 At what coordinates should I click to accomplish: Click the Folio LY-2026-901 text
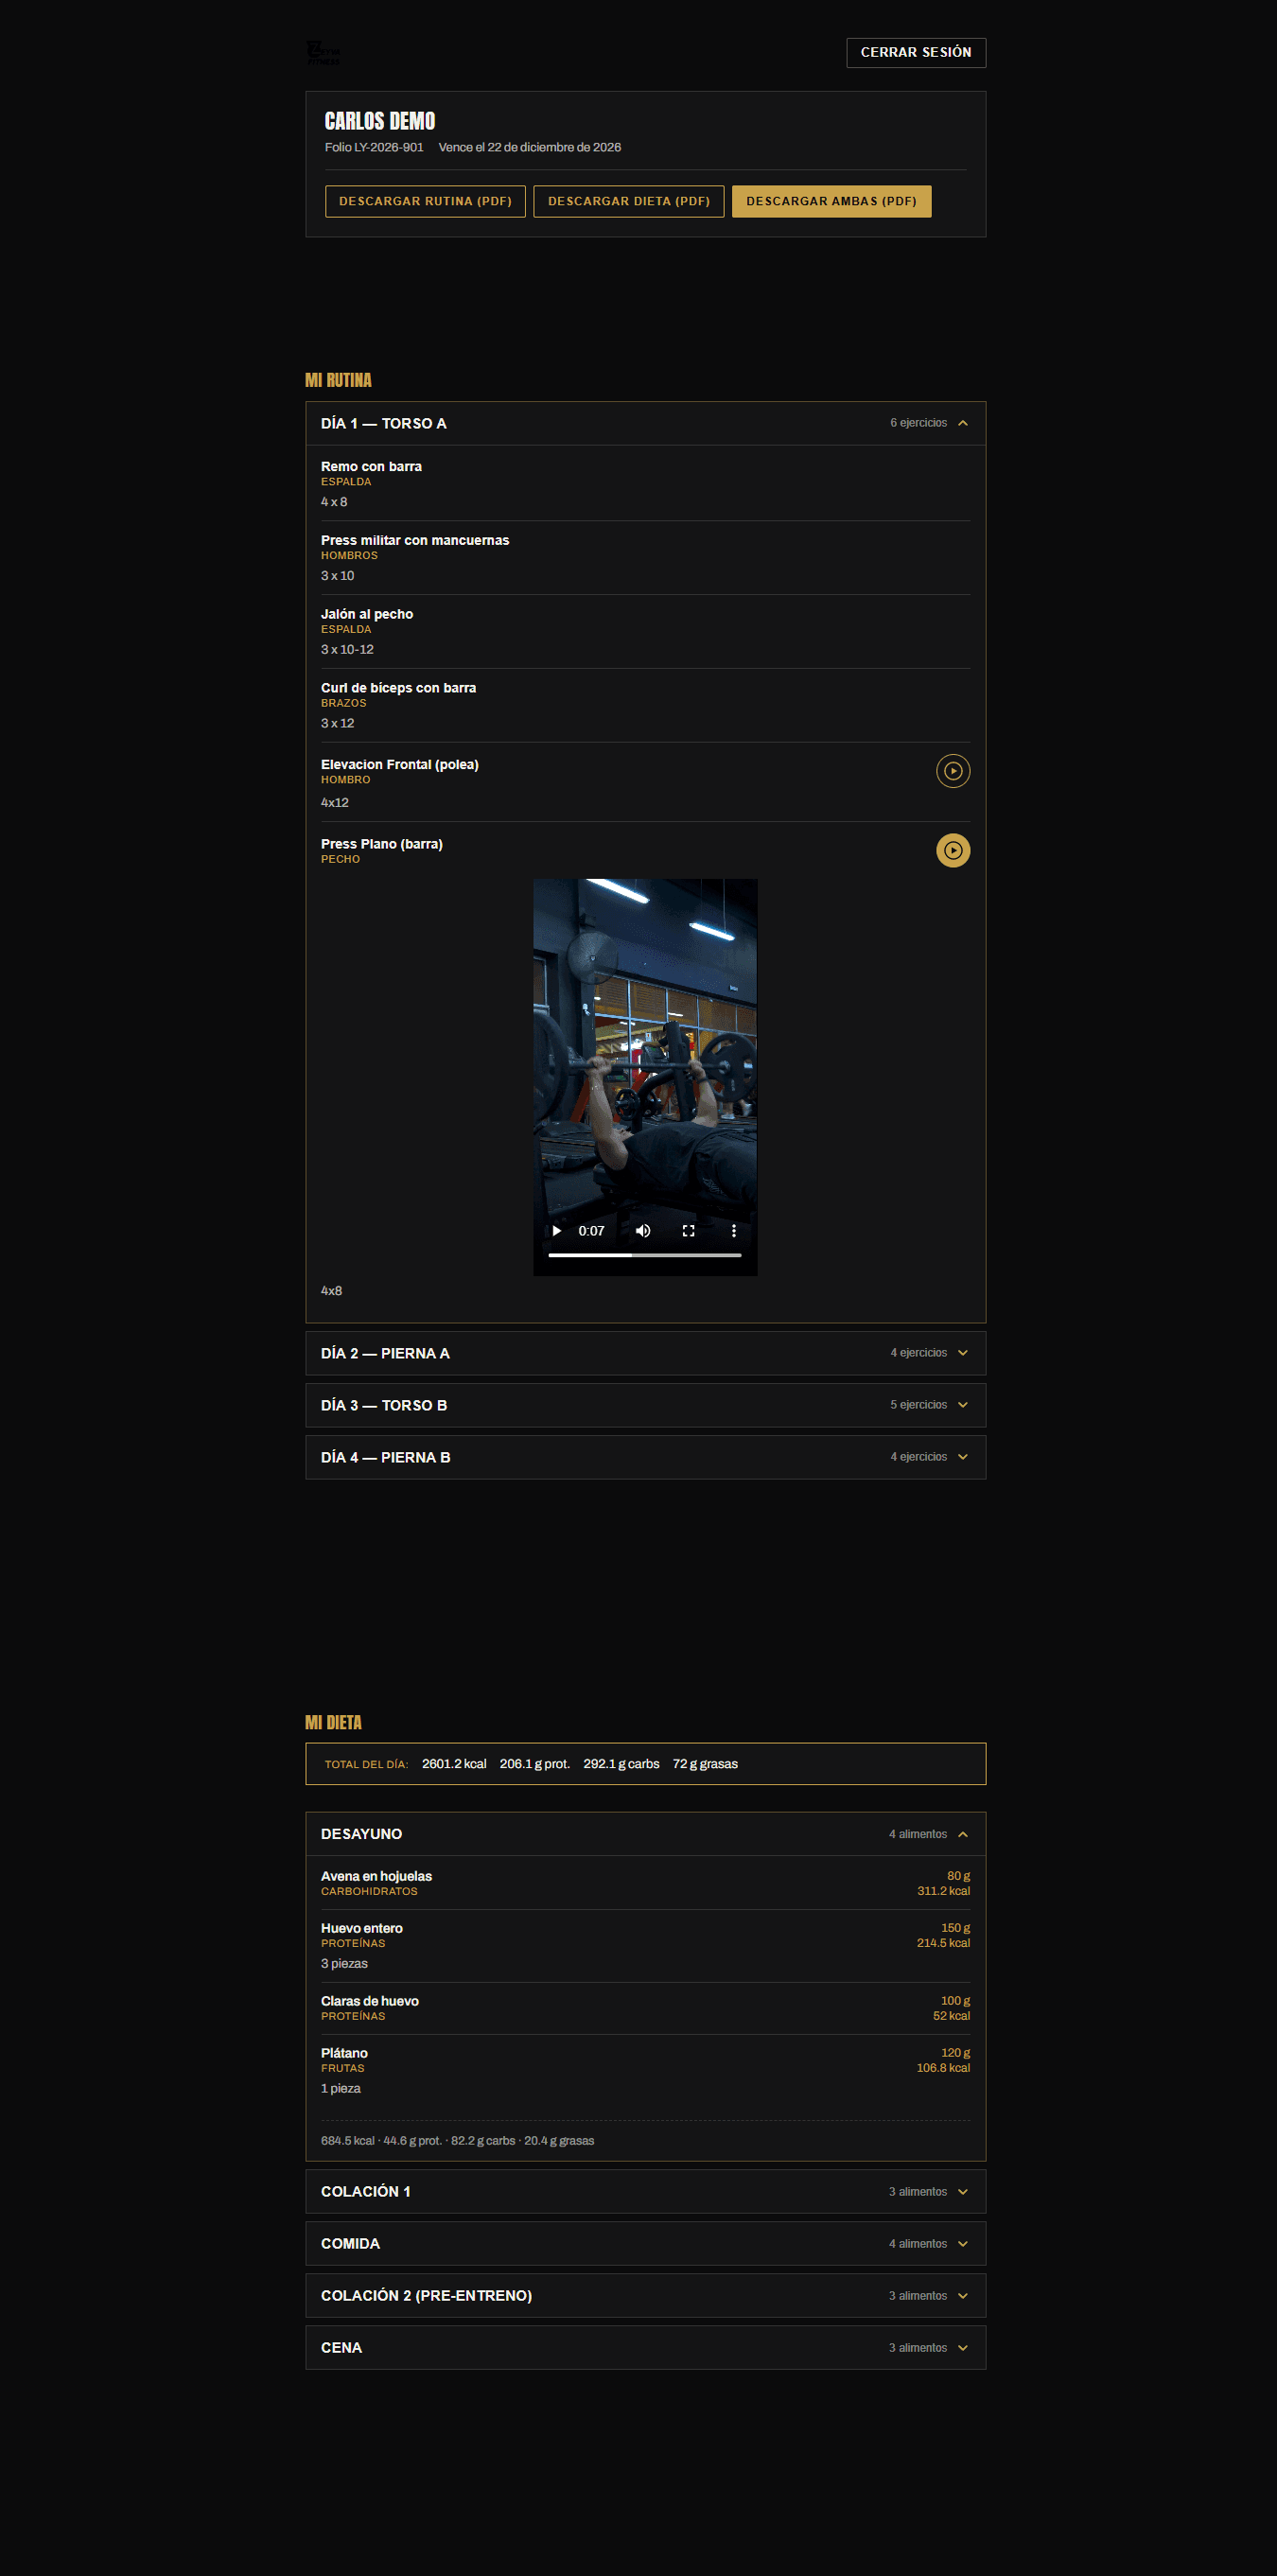click(x=374, y=148)
